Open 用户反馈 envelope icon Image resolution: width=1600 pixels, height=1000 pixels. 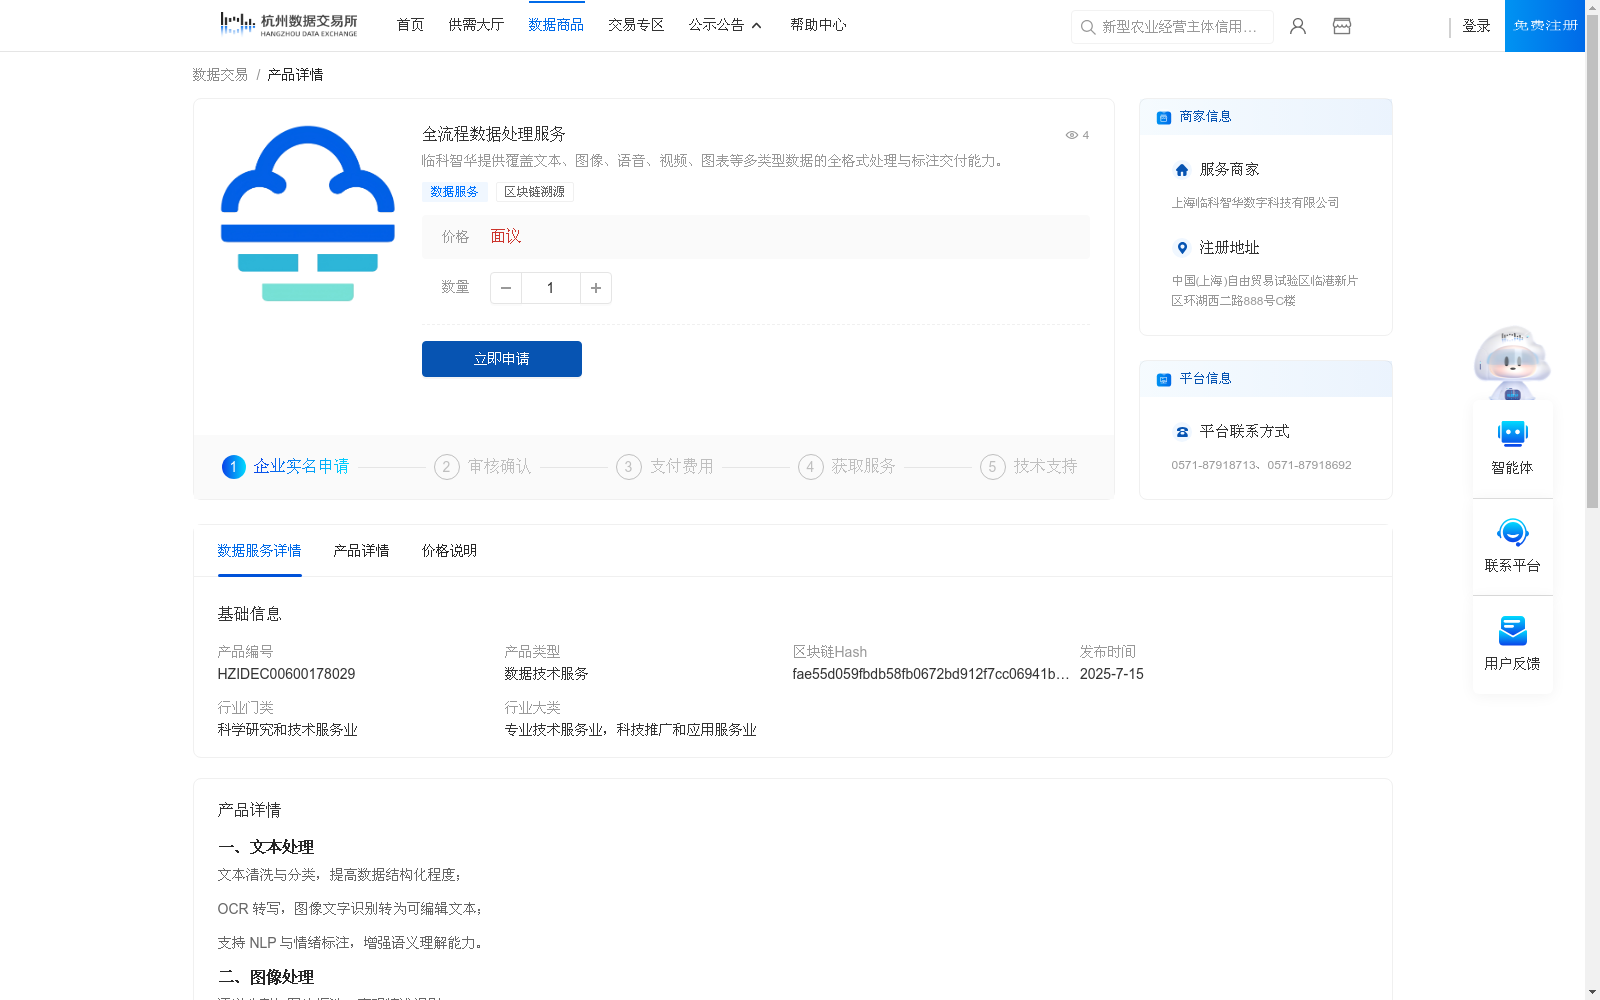tap(1512, 630)
